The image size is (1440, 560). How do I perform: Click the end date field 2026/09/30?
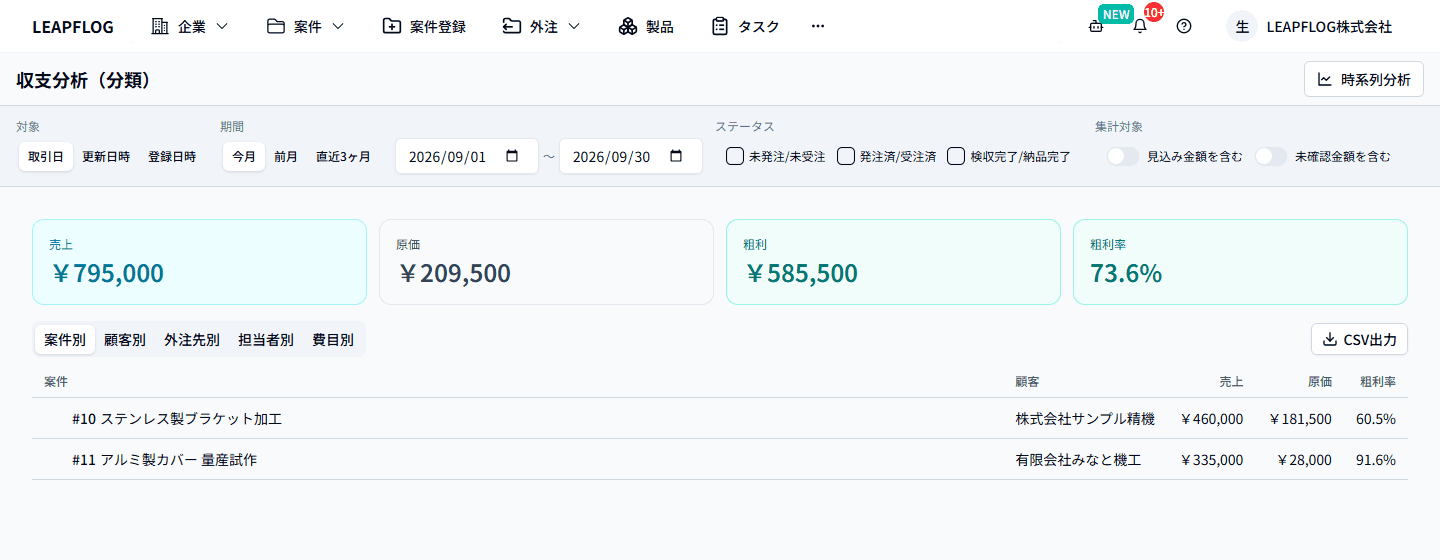(631, 156)
